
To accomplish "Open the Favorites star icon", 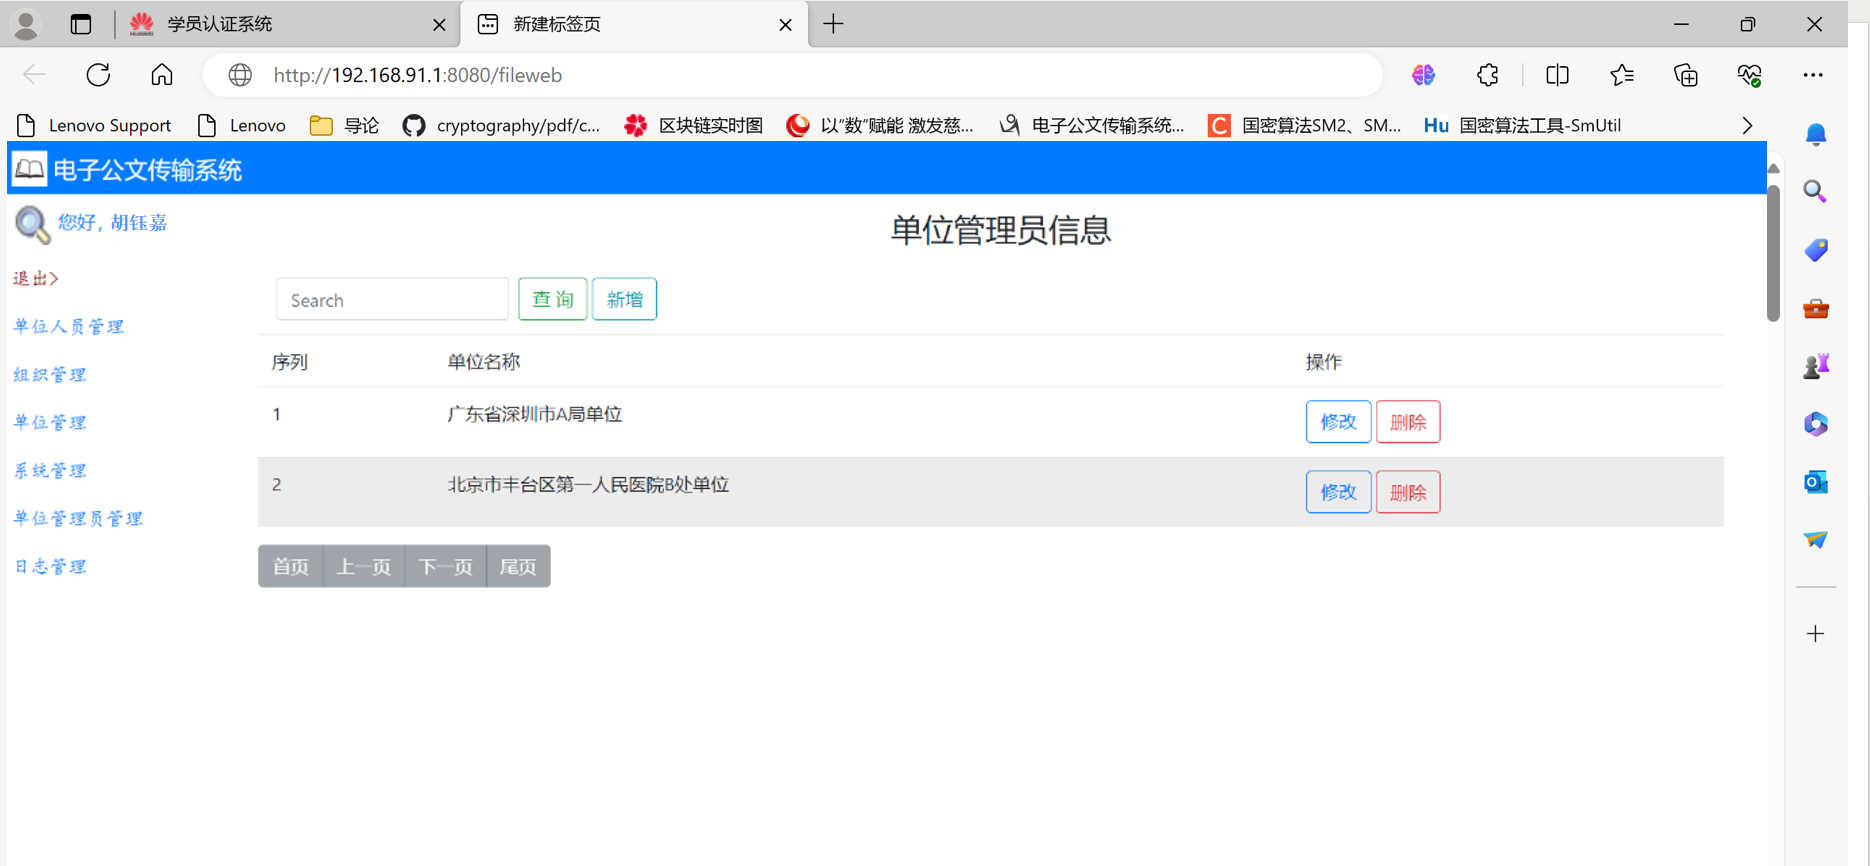I will (x=1622, y=75).
